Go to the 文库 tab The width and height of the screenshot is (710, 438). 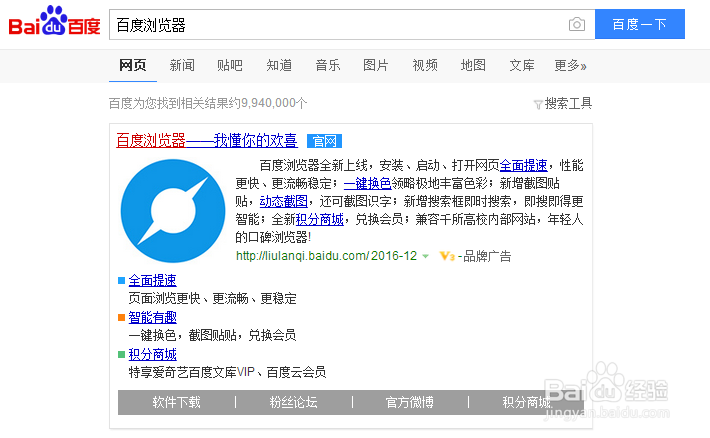522,65
